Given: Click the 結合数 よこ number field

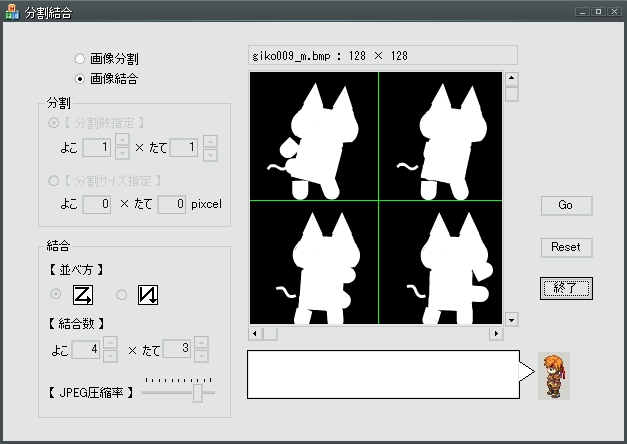Looking at the screenshot, I should click(x=88, y=349).
